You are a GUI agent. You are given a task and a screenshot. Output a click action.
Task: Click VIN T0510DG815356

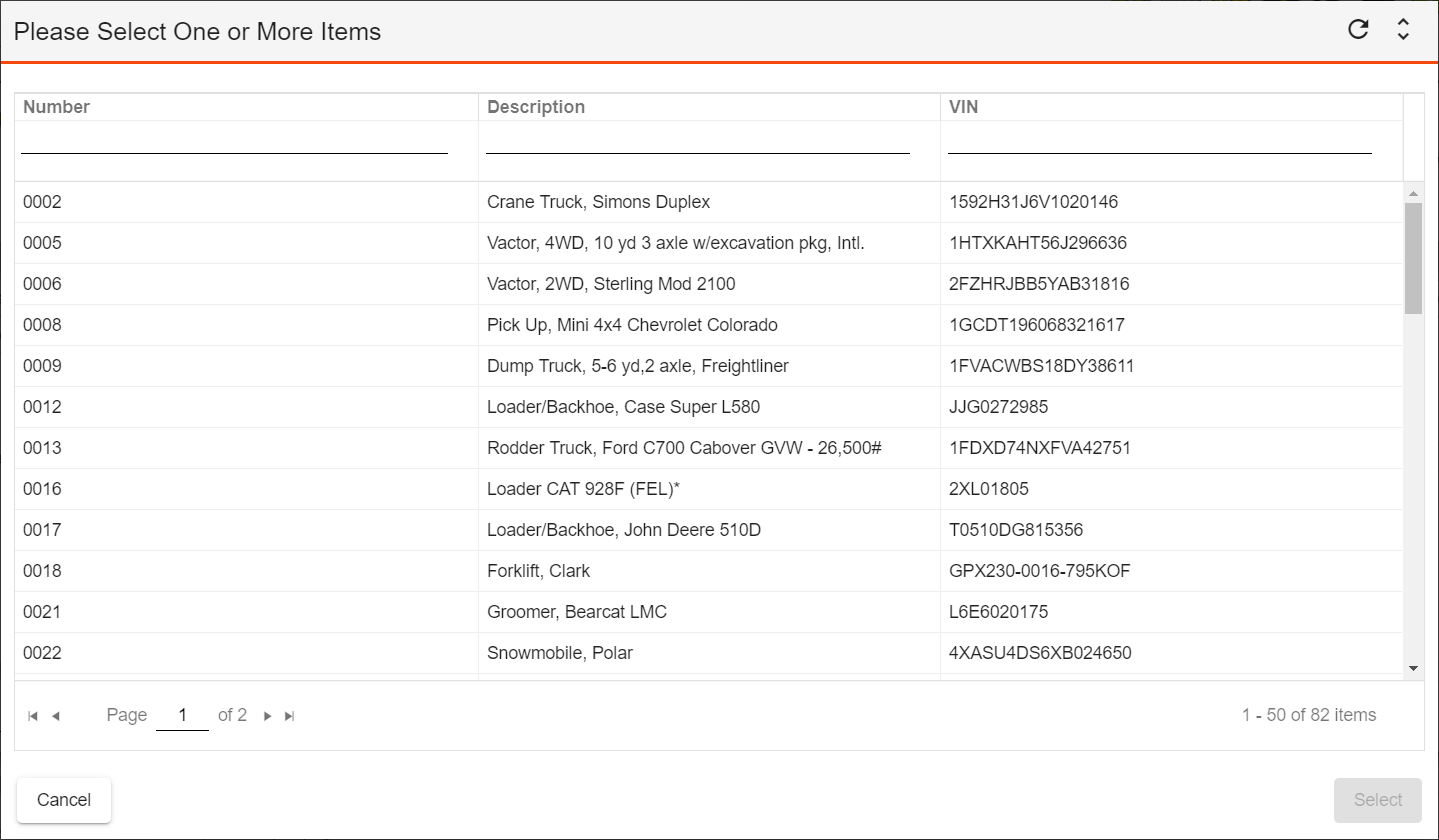click(x=1016, y=530)
